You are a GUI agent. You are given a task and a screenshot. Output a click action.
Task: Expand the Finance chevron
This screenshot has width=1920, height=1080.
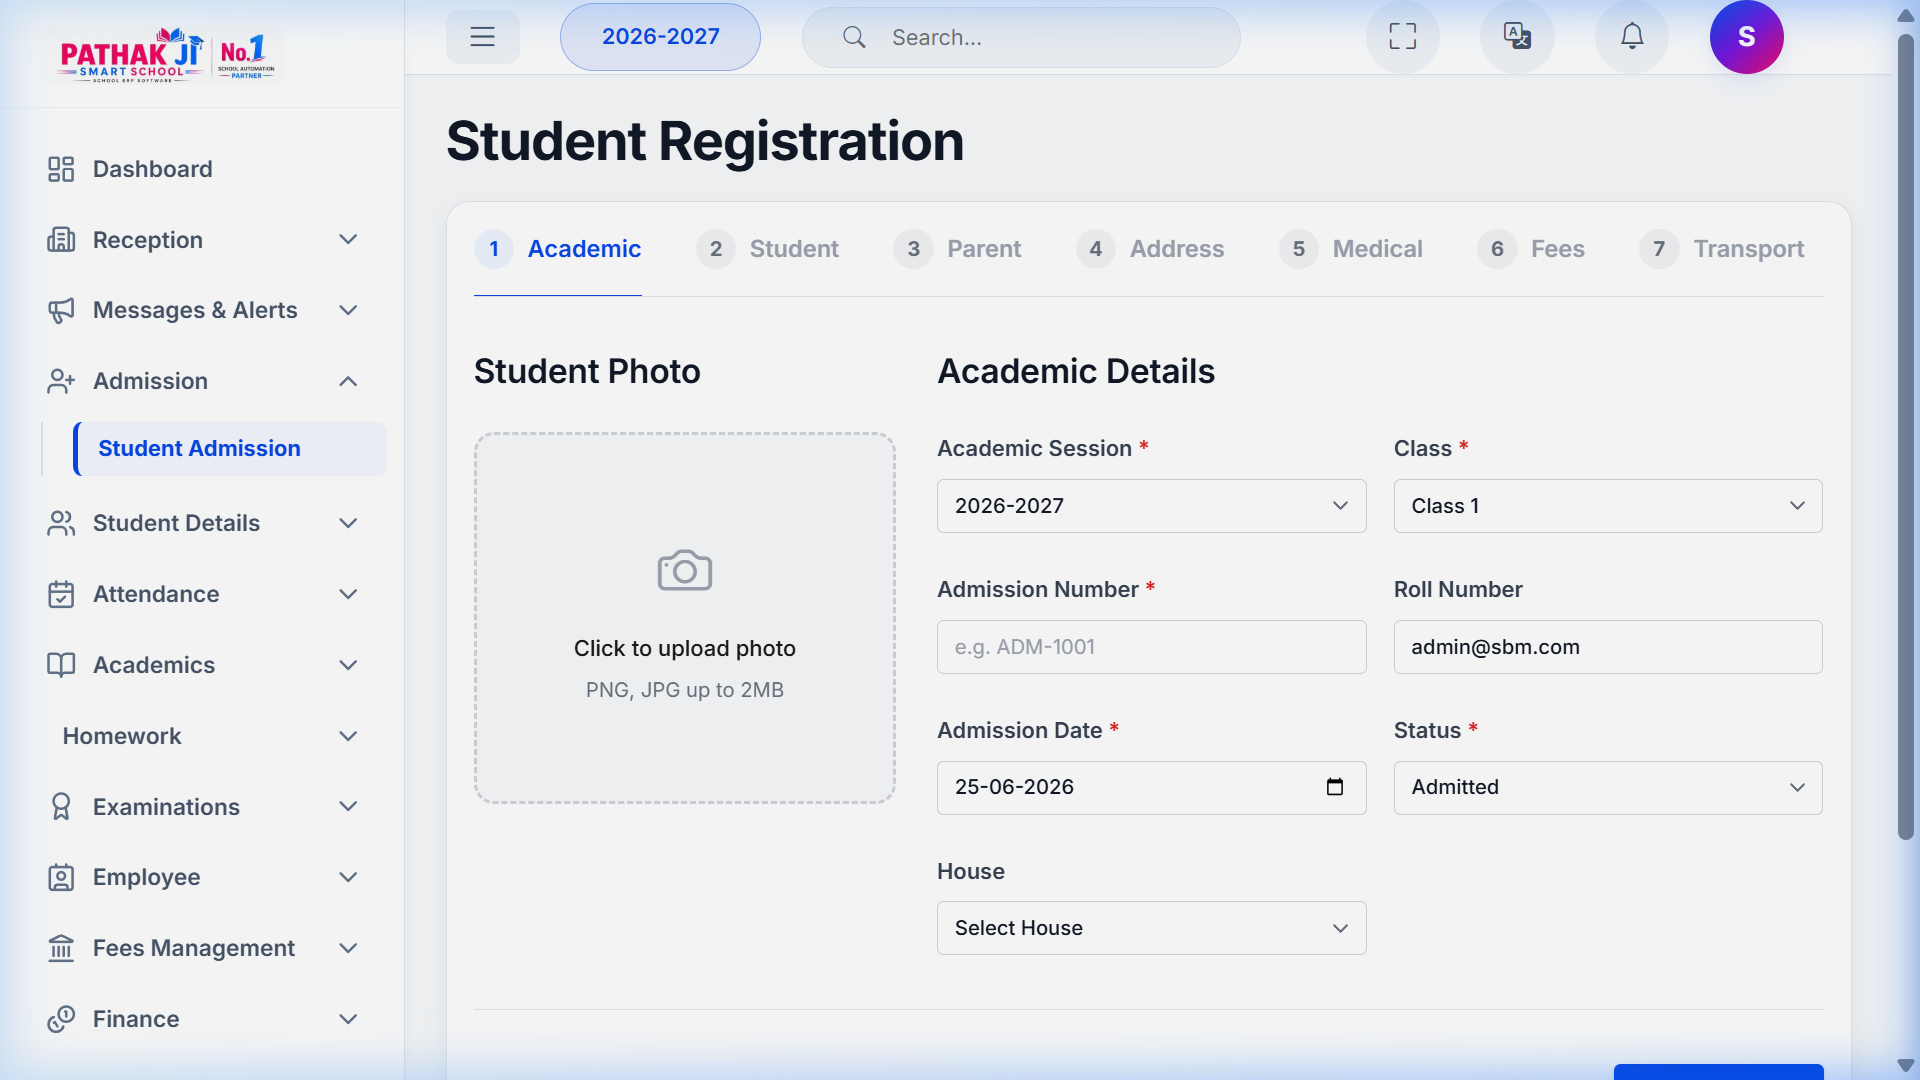348,1019
